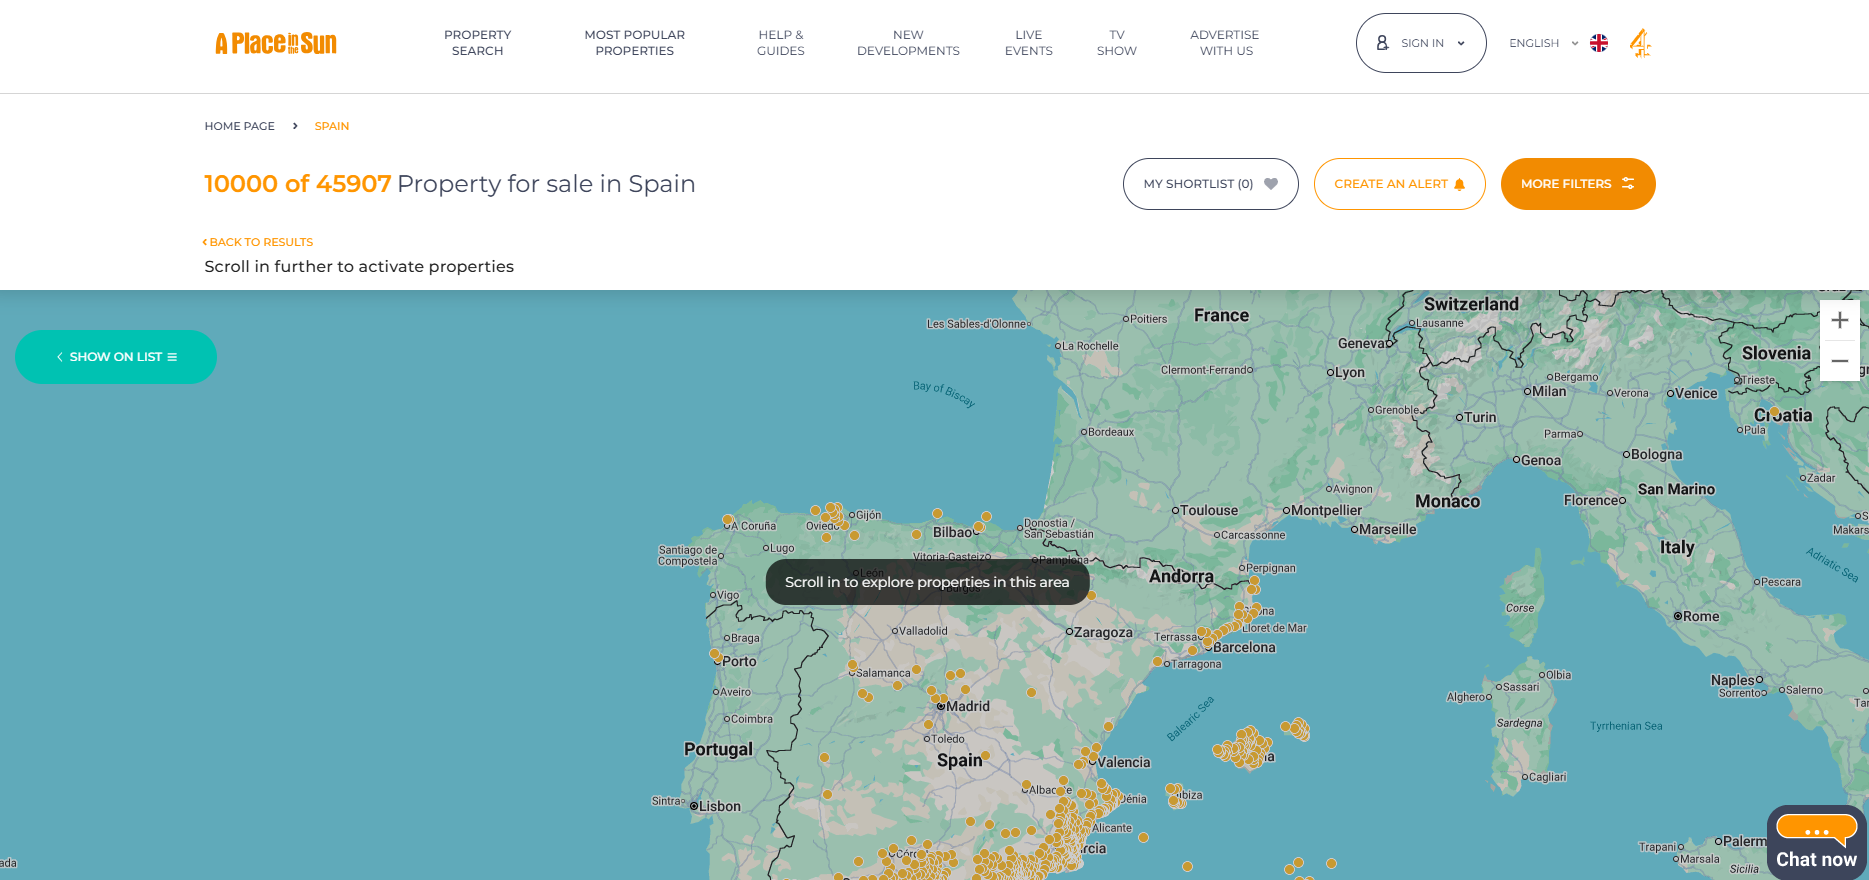Screen dimensions: 1869x880
Task: Navigate to Home Page breadcrumb
Action: (x=239, y=126)
